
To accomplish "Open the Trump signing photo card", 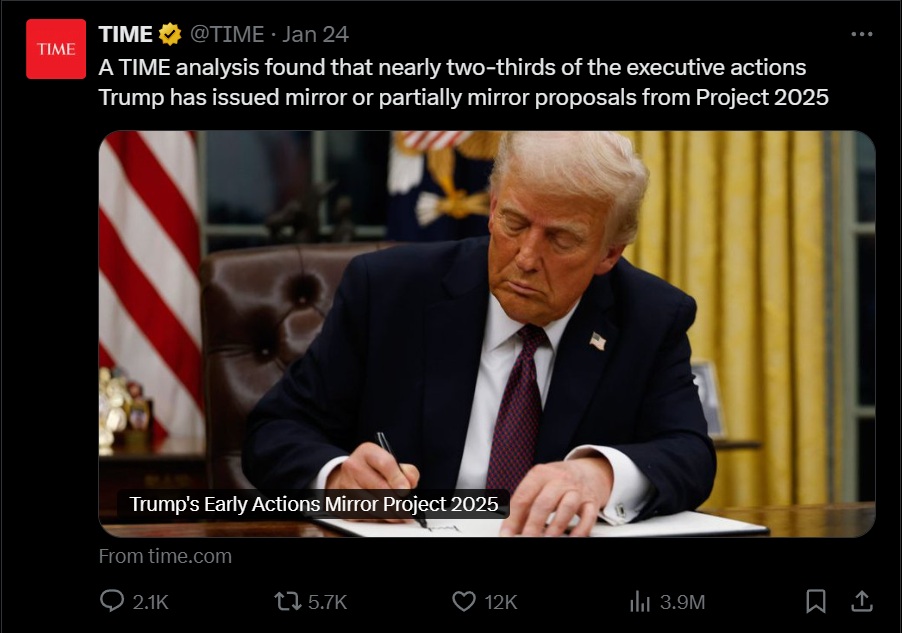I will point(487,334).
